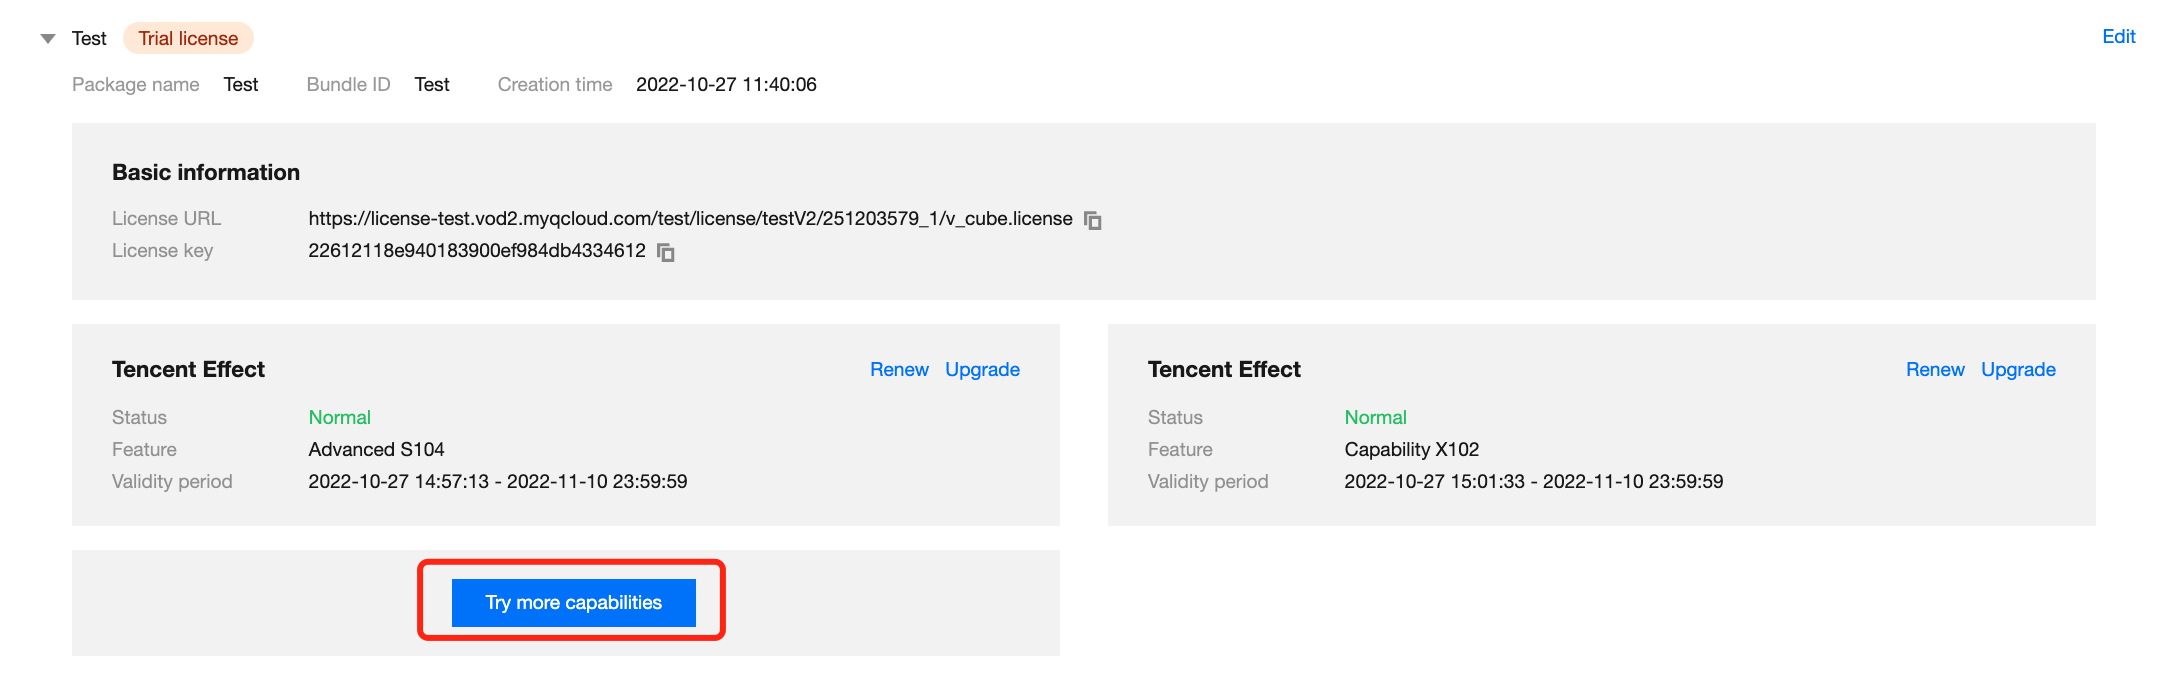The width and height of the screenshot is (2174, 678).
Task: Upgrade the Capability X102 Tencent Effect
Action: pos(2018,370)
